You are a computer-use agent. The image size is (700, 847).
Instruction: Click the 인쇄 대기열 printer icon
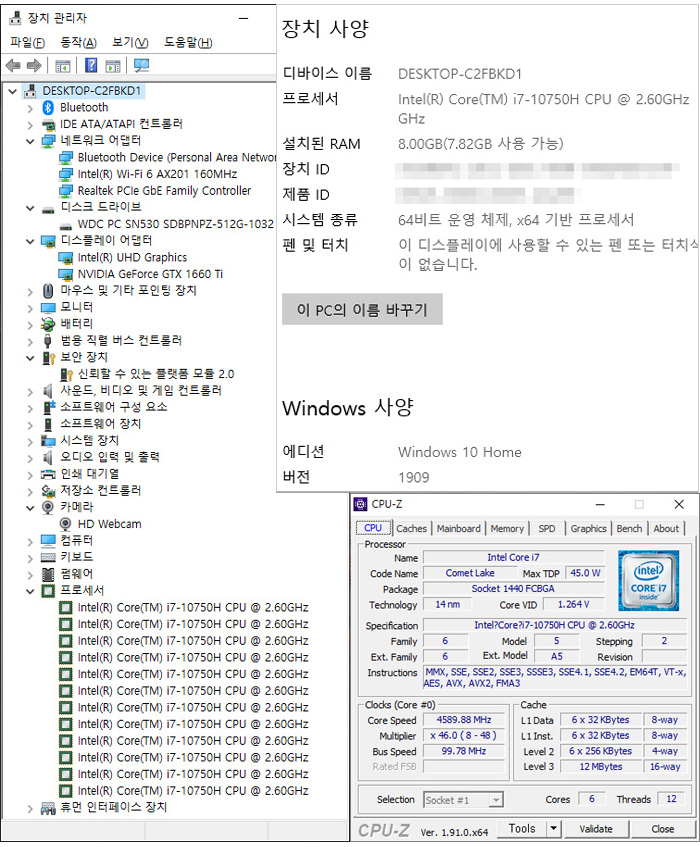(x=48, y=474)
